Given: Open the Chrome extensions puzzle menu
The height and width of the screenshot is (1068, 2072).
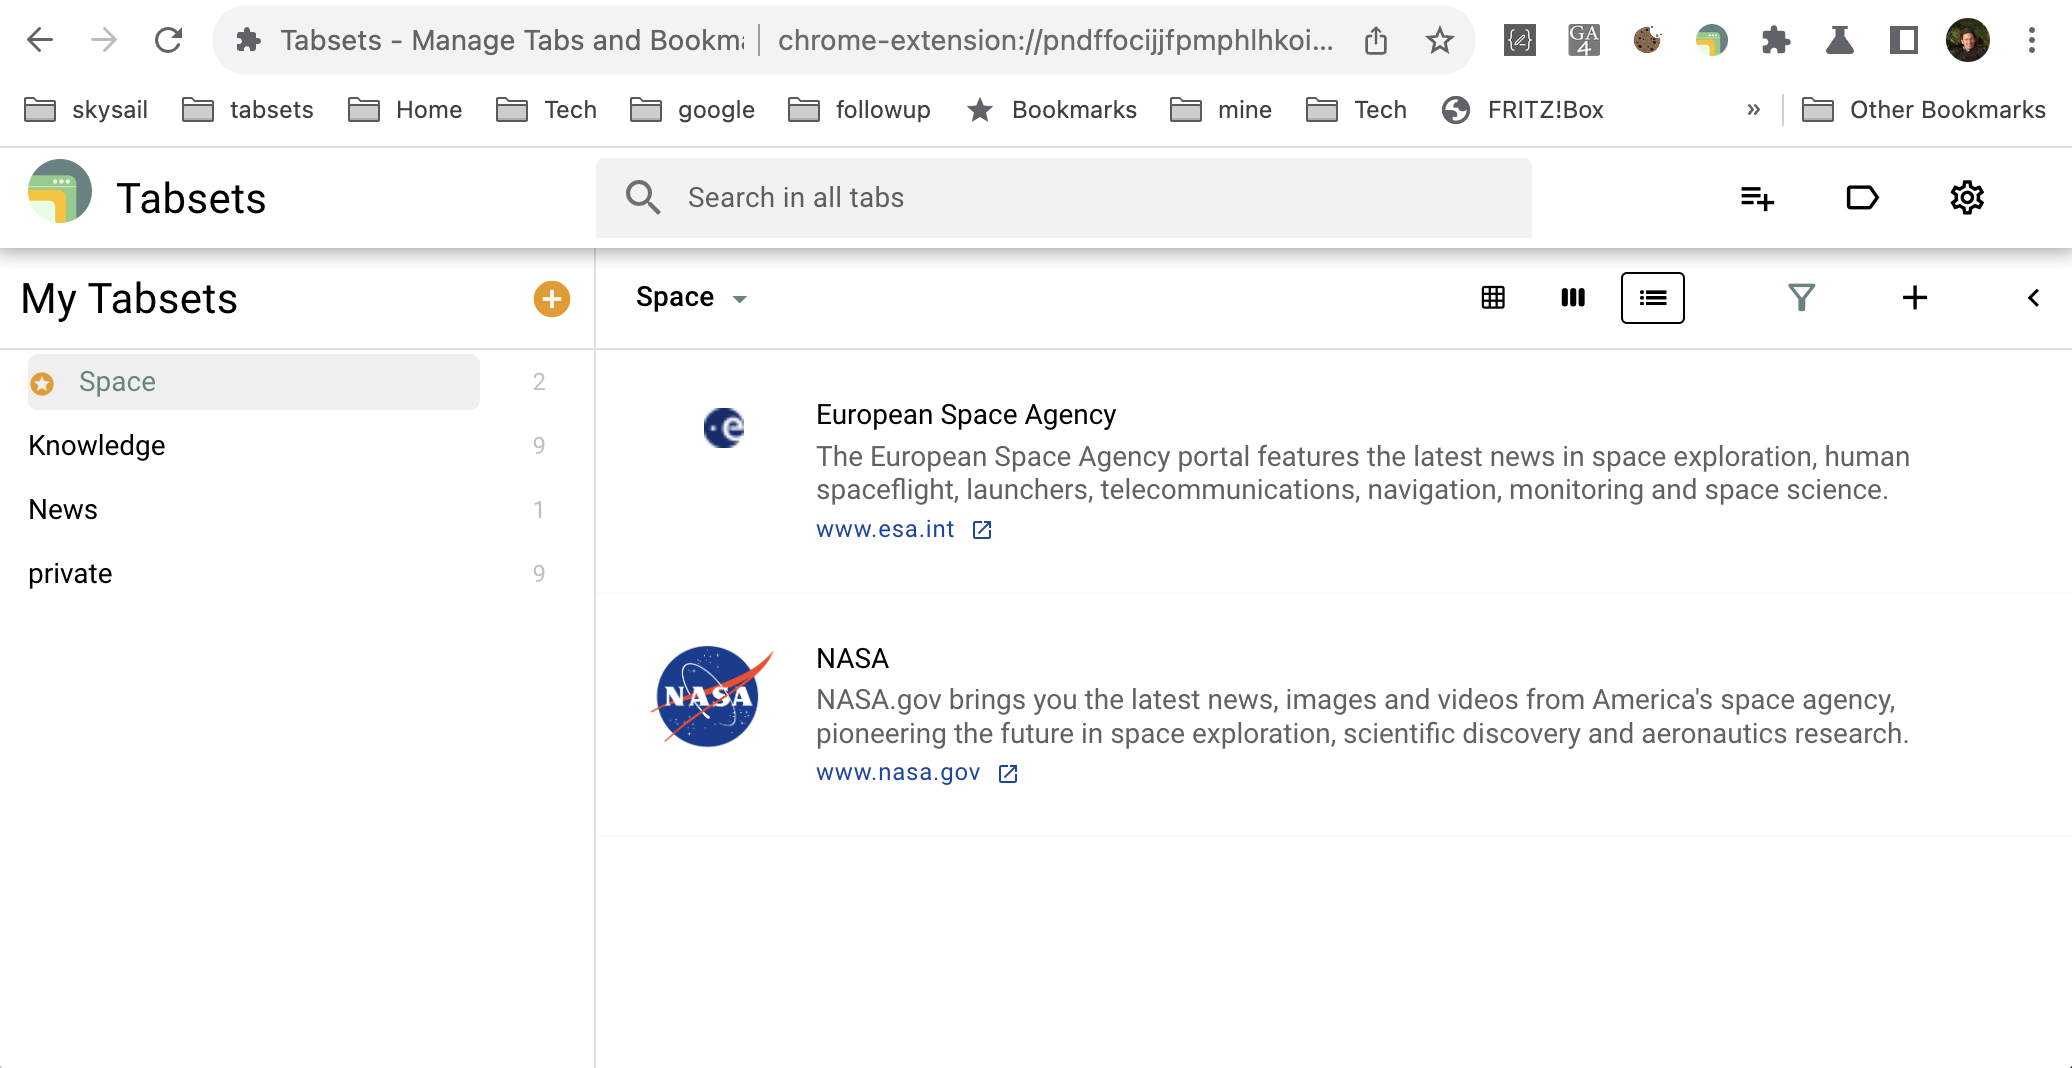Looking at the screenshot, I should point(1776,40).
